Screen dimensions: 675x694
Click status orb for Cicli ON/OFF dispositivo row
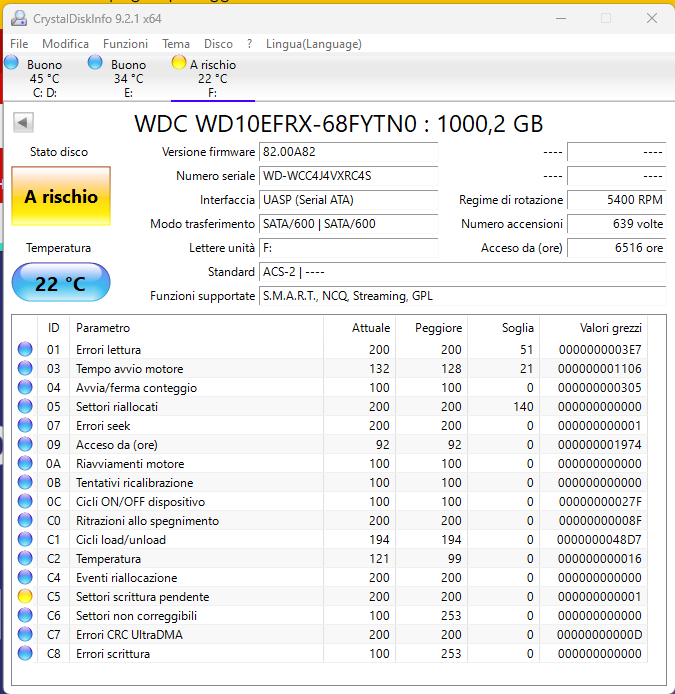click(25, 501)
